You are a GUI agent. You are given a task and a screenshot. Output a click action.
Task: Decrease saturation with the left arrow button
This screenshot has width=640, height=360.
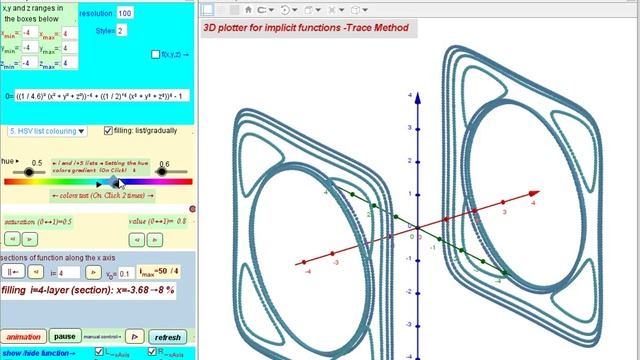[x=13, y=239]
